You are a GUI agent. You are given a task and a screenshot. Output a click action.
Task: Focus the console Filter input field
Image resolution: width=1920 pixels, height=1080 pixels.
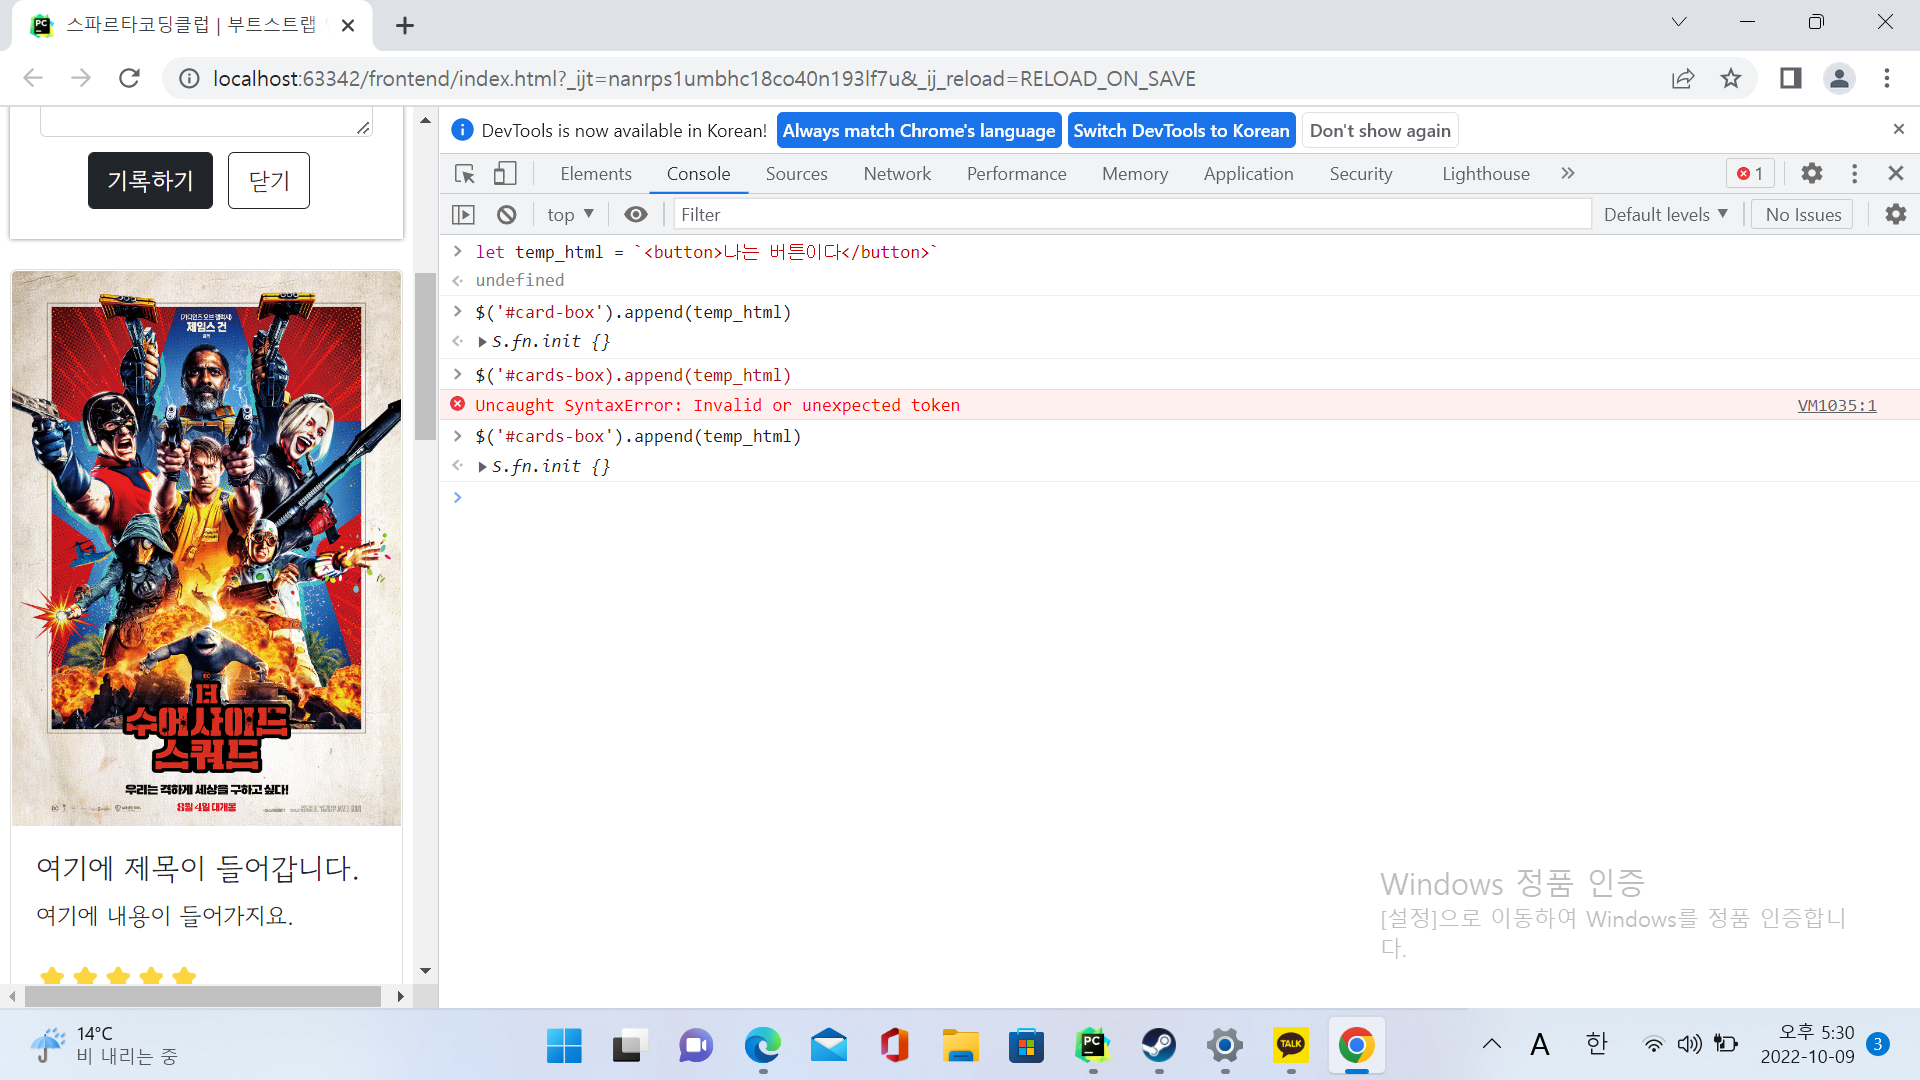click(x=1132, y=214)
